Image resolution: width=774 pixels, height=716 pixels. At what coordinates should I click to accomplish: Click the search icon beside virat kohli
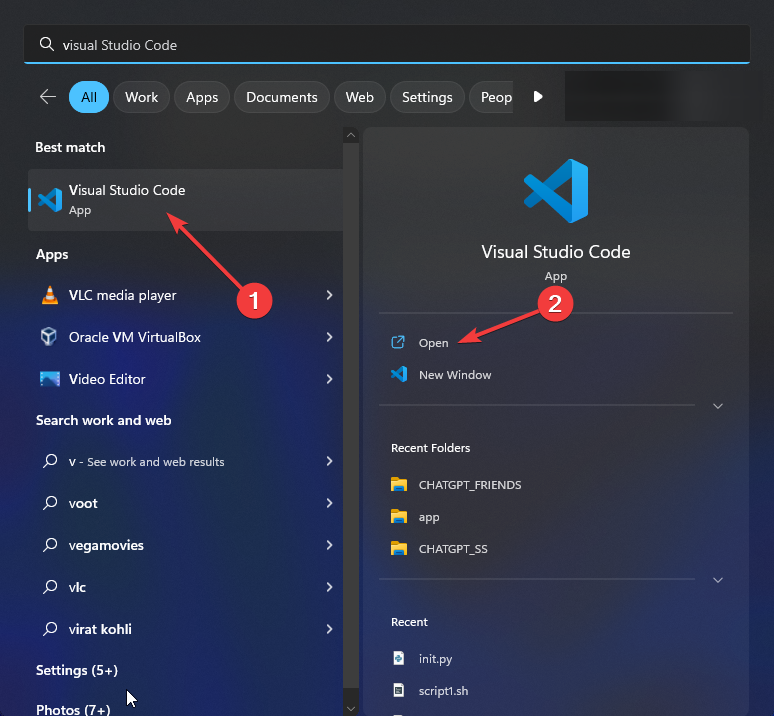50,629
